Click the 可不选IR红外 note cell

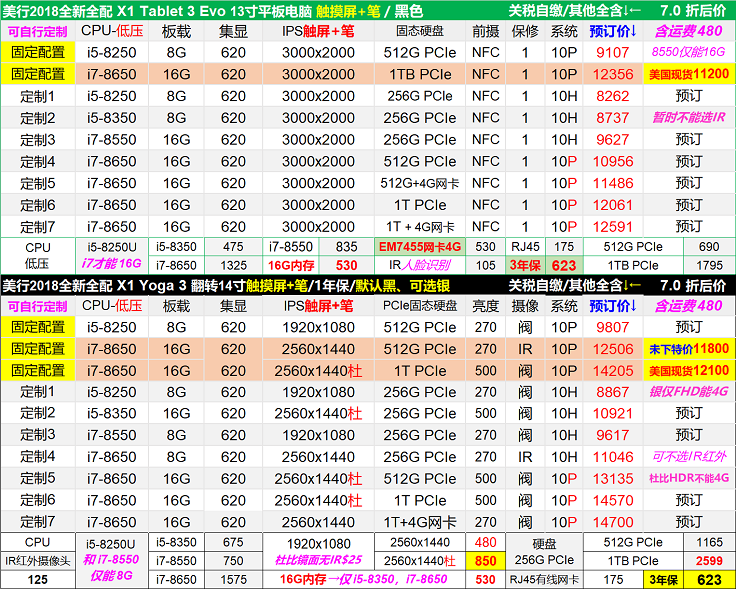688,457
